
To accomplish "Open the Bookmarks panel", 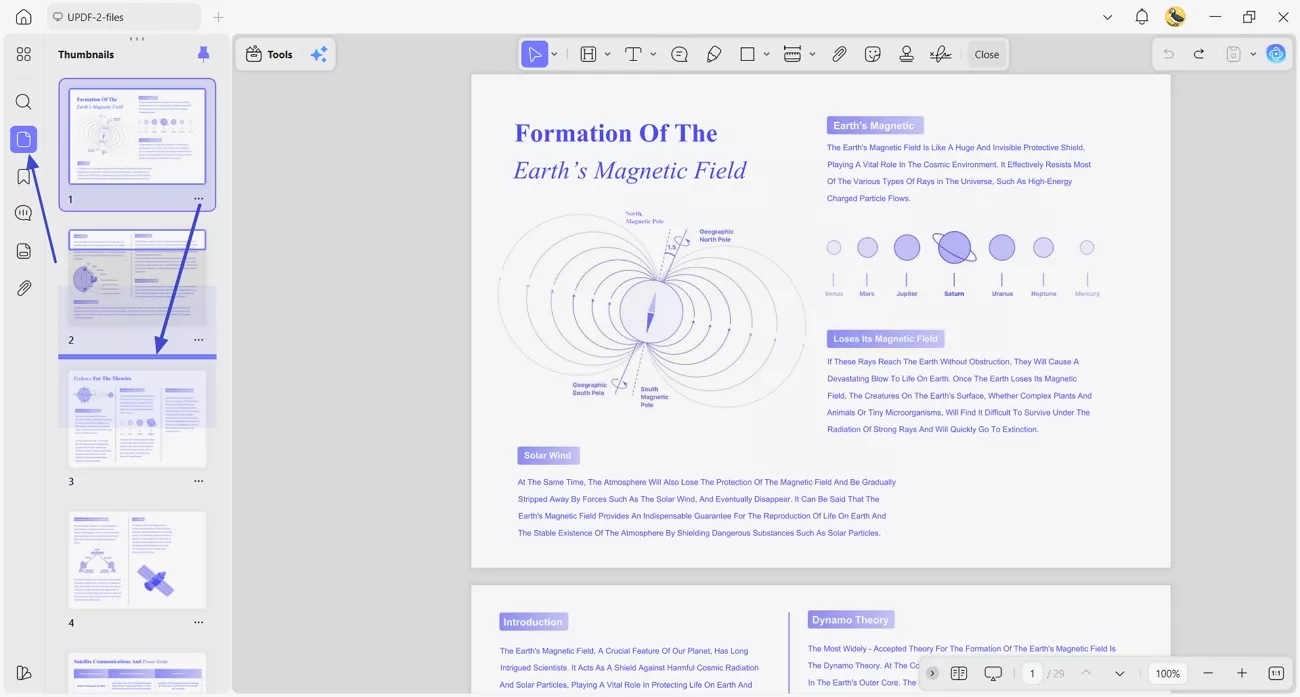I will 23,175.
